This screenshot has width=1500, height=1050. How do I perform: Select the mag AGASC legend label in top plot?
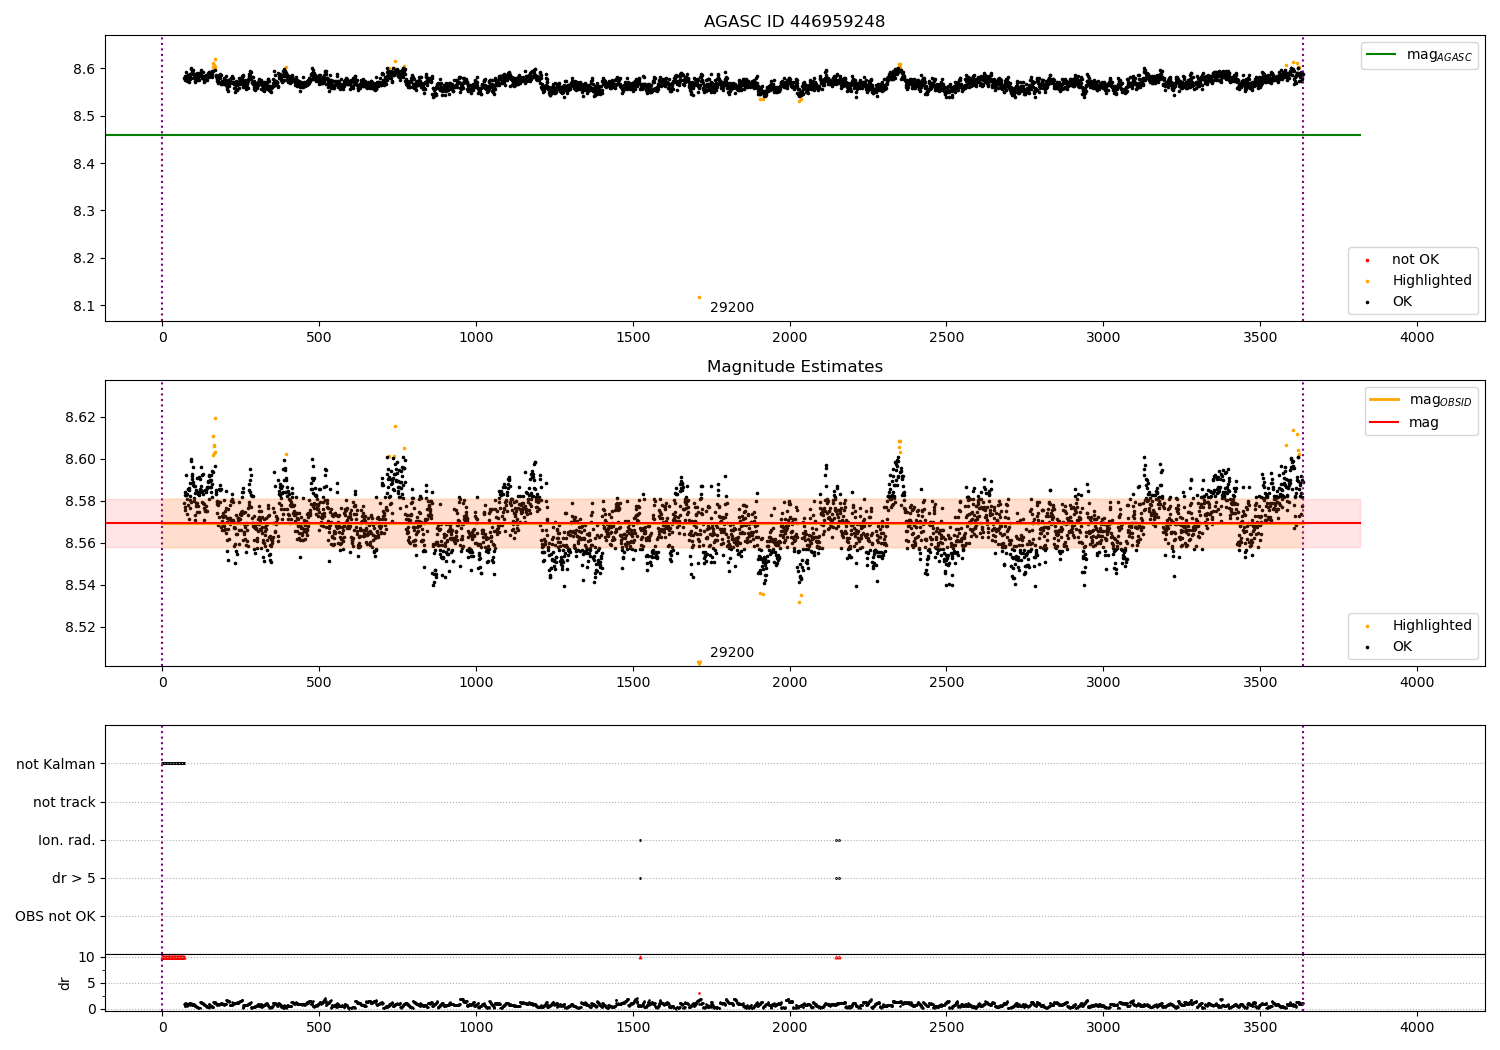point(1439,55)
